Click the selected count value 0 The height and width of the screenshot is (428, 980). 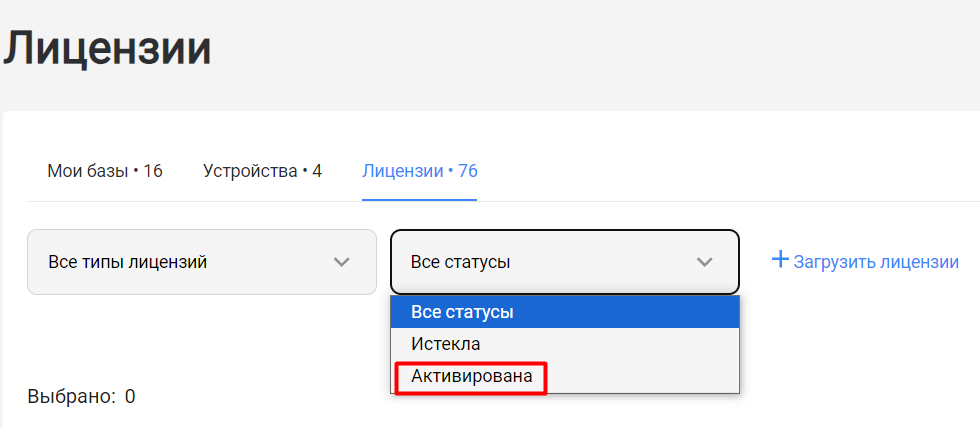click(x=130, y=396)
